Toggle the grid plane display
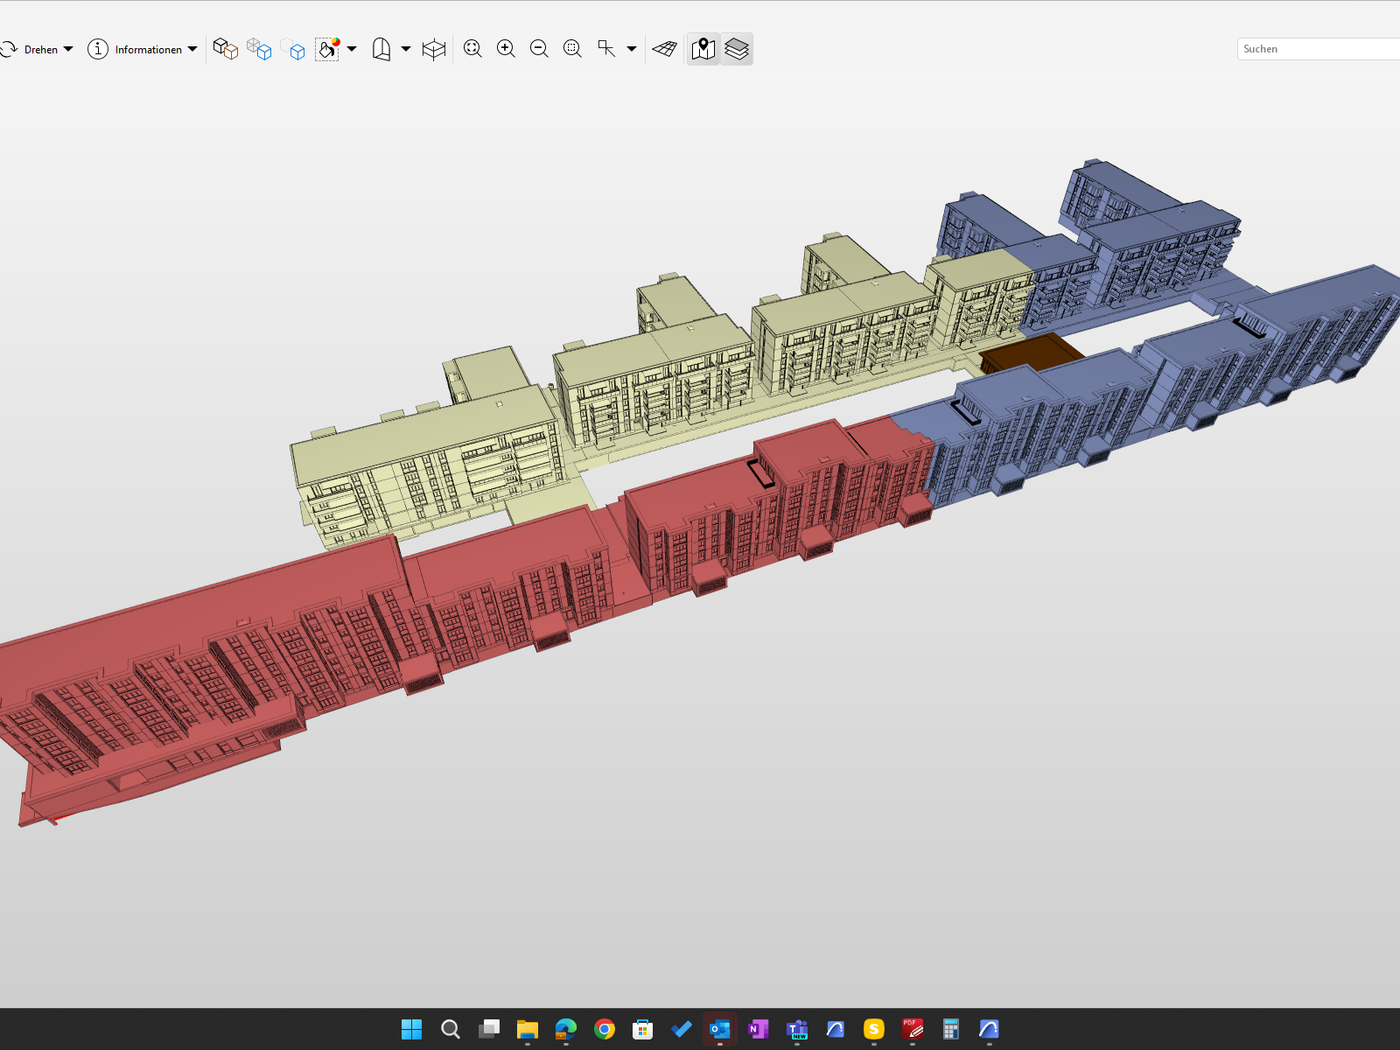 665,49
